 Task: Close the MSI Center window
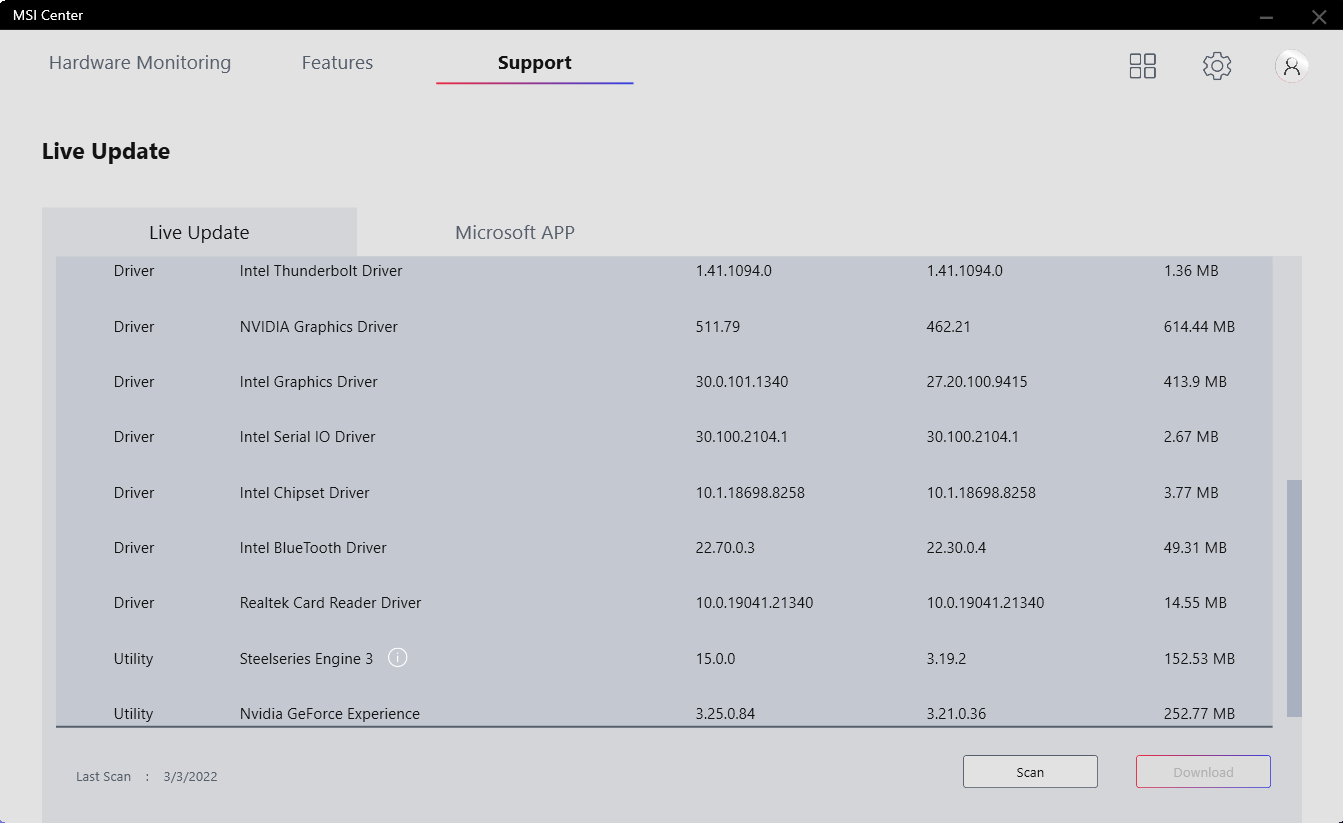(x=1318, y=16)
